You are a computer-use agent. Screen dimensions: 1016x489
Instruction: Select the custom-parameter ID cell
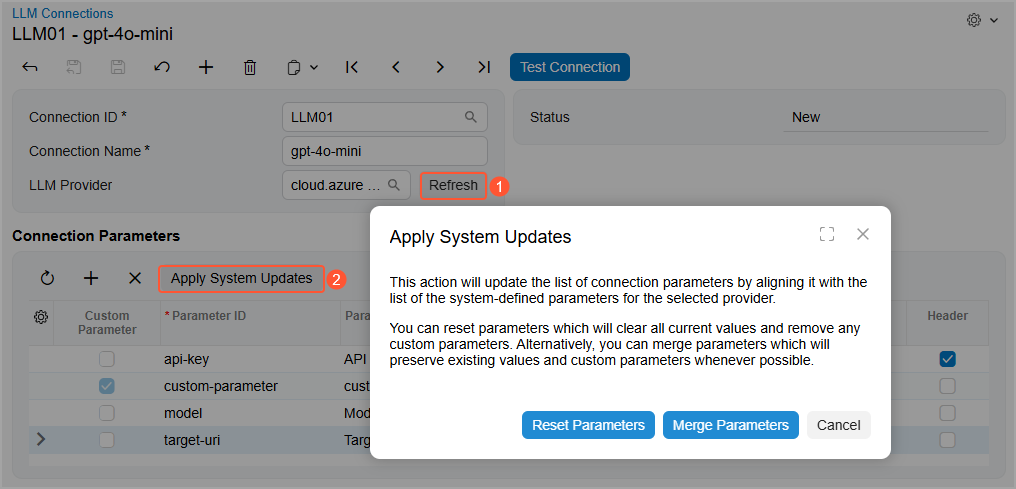(x=250, y=386)
